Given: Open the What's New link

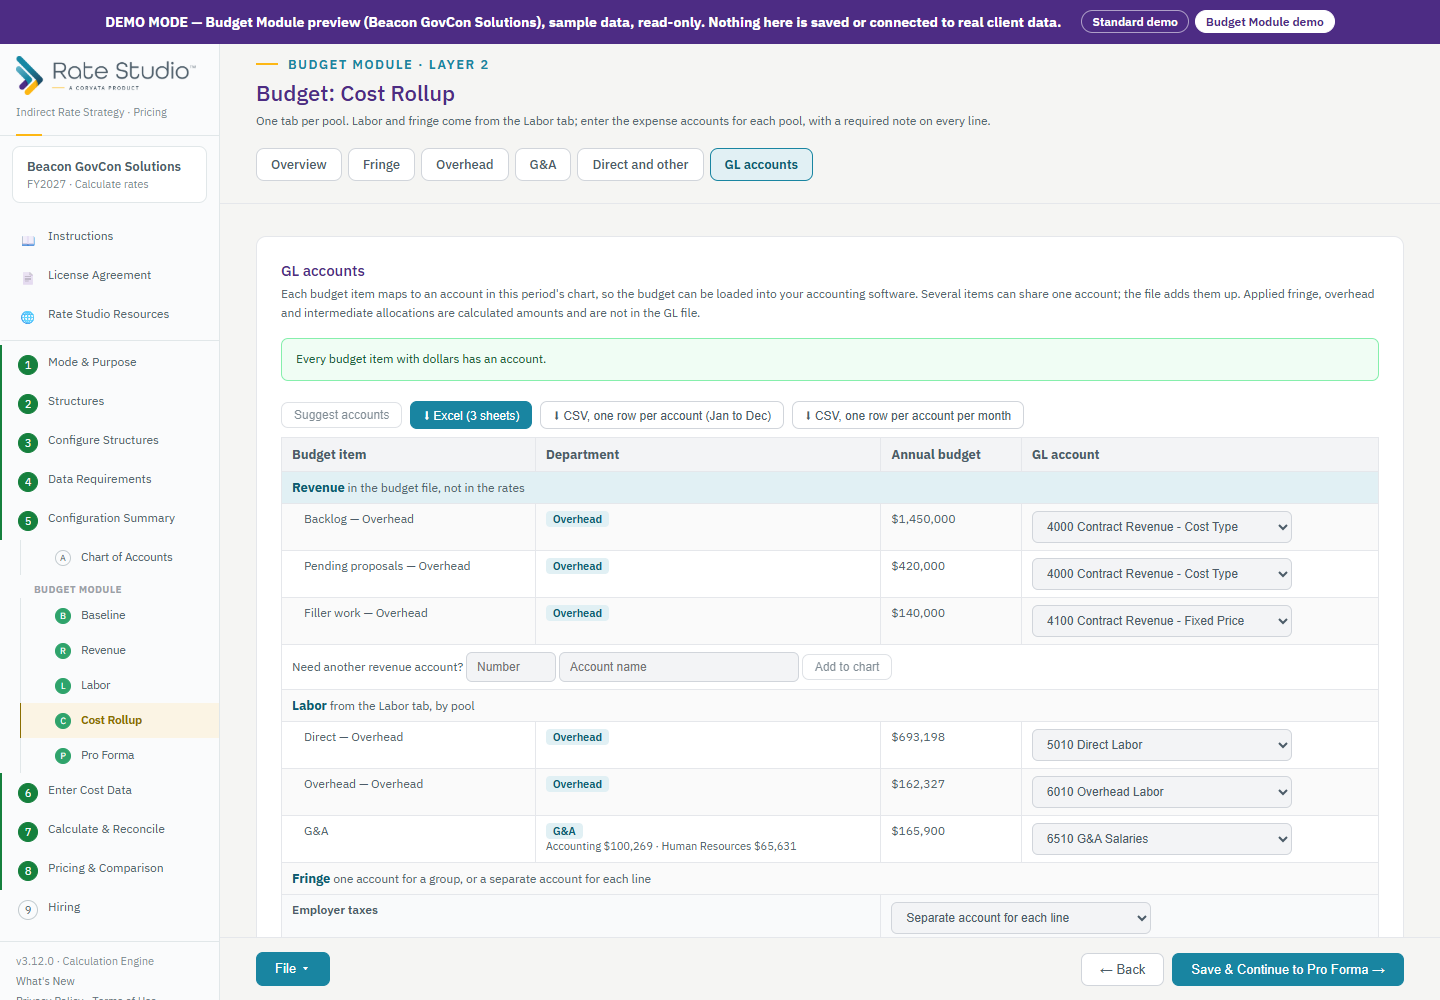Looking at the screenshot, I should click(45, 981).
